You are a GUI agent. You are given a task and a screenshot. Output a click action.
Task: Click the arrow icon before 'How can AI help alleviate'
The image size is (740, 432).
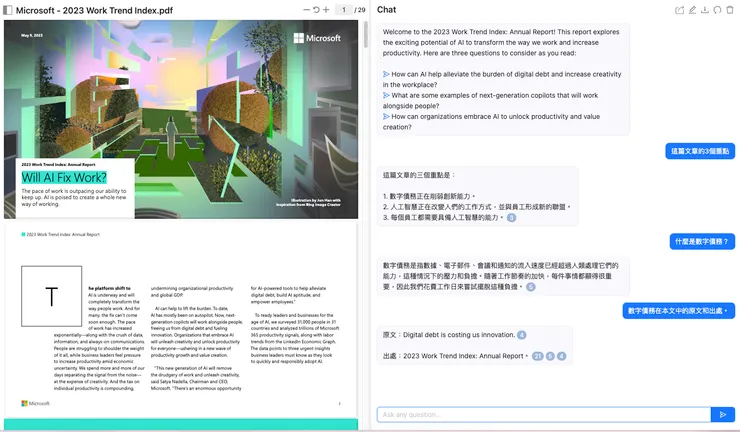[x=386, y=74]
